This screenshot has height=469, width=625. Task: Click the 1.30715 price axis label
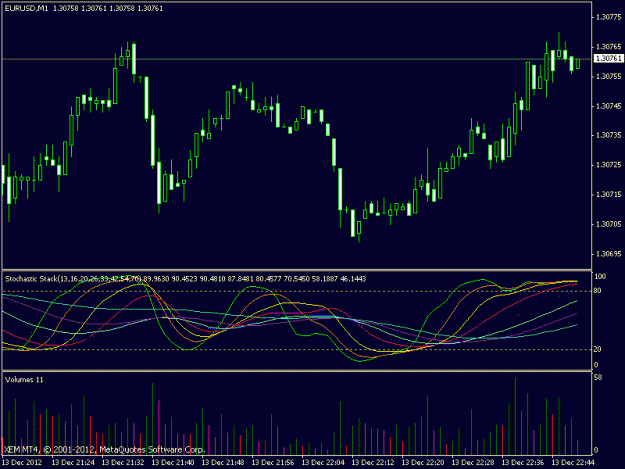[608, 194]
